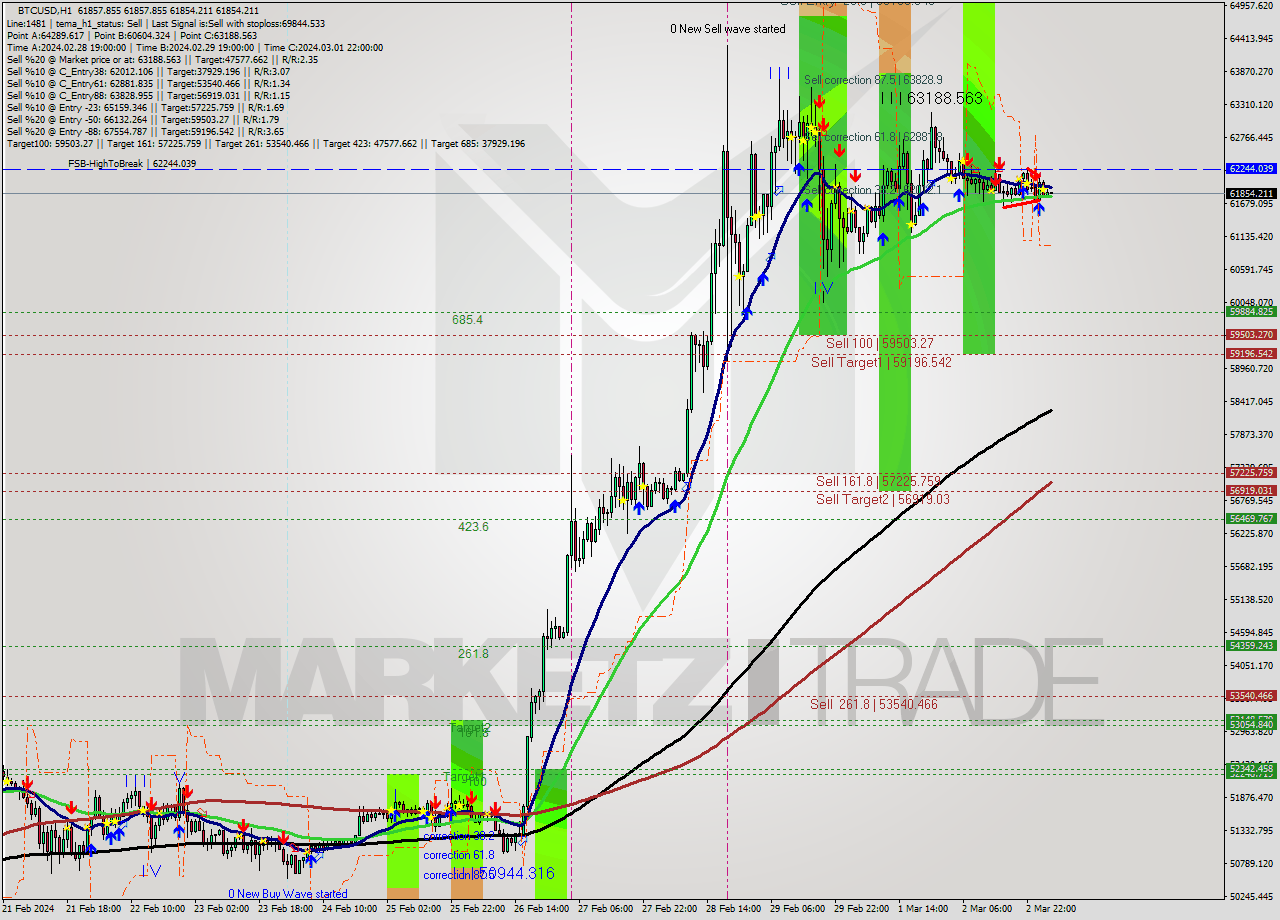Click the '1 Mar 14:00' time axis label
Screen dimensions: 1280x920
point(924,909)
